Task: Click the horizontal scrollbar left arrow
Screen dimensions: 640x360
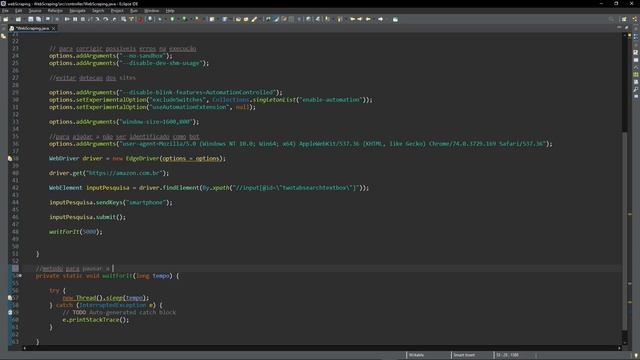Action: [24, 348]
